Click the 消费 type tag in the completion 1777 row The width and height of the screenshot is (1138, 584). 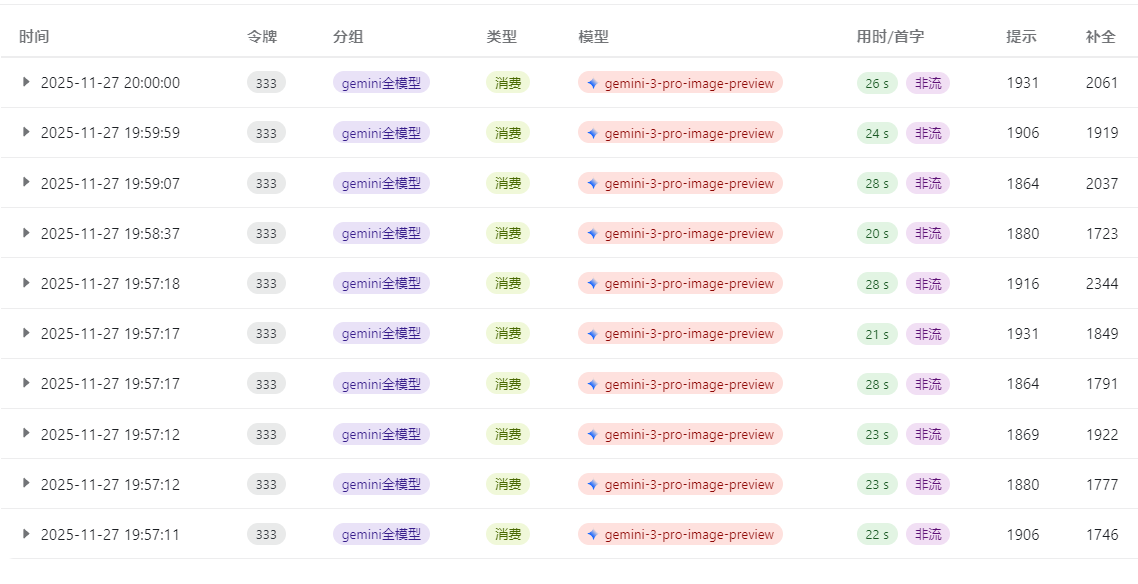pos(508,484)
